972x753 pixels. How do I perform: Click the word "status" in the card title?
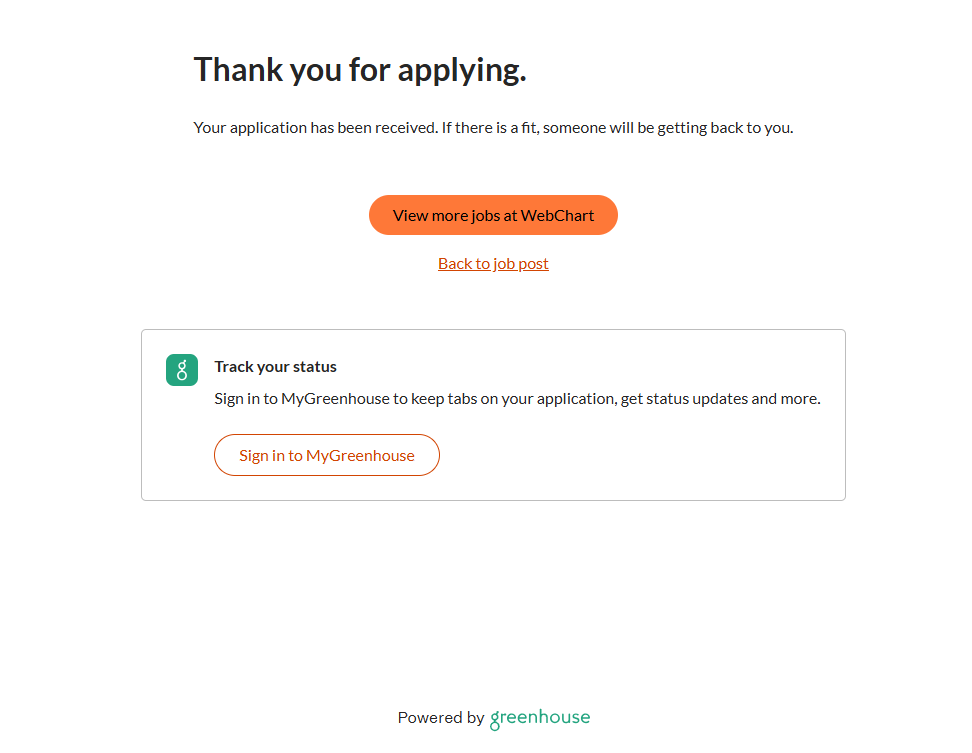click(315, 367)
